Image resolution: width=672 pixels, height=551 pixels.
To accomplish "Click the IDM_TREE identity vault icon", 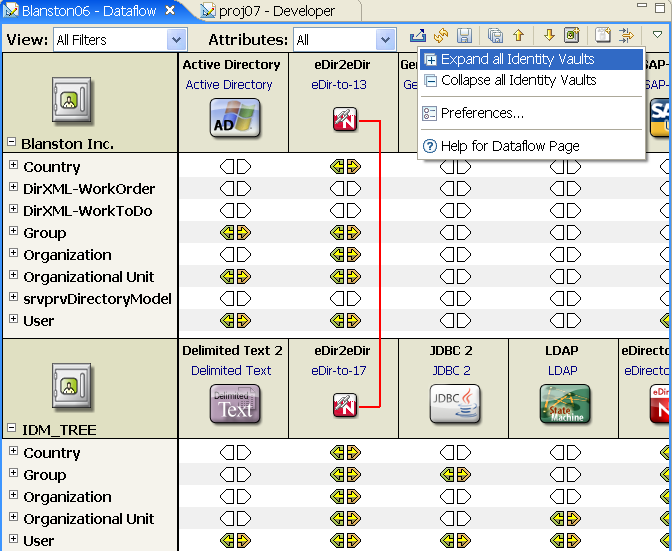I will [x=71, y=386].
